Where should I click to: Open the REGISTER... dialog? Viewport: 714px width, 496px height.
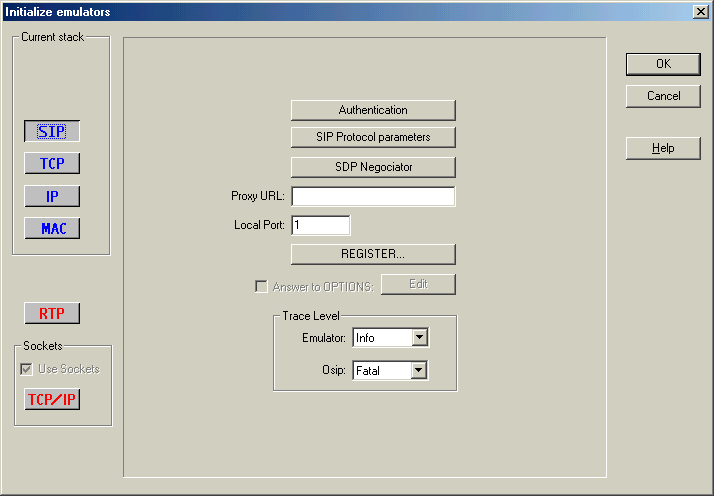click(373, 254)
